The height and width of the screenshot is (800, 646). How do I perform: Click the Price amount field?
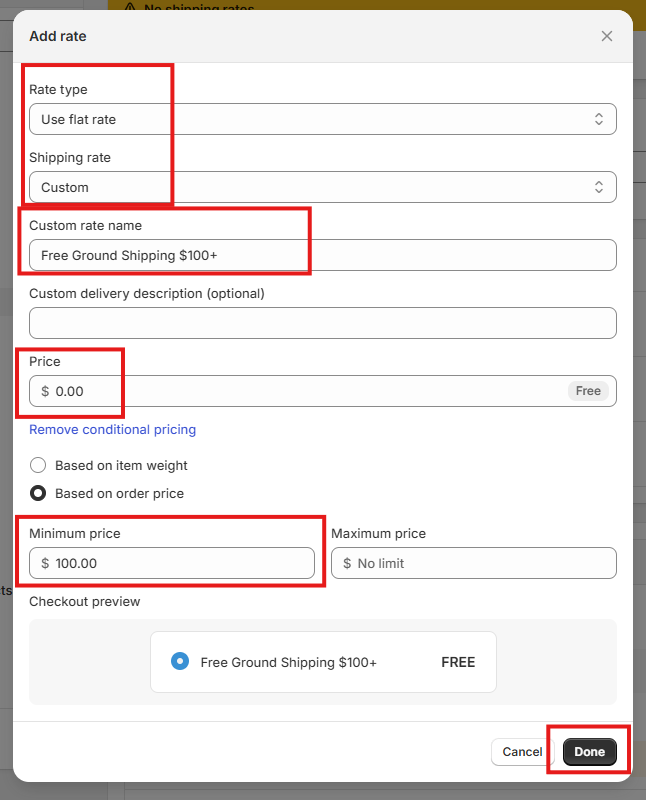pyautogui.click(x=300, y=391)
